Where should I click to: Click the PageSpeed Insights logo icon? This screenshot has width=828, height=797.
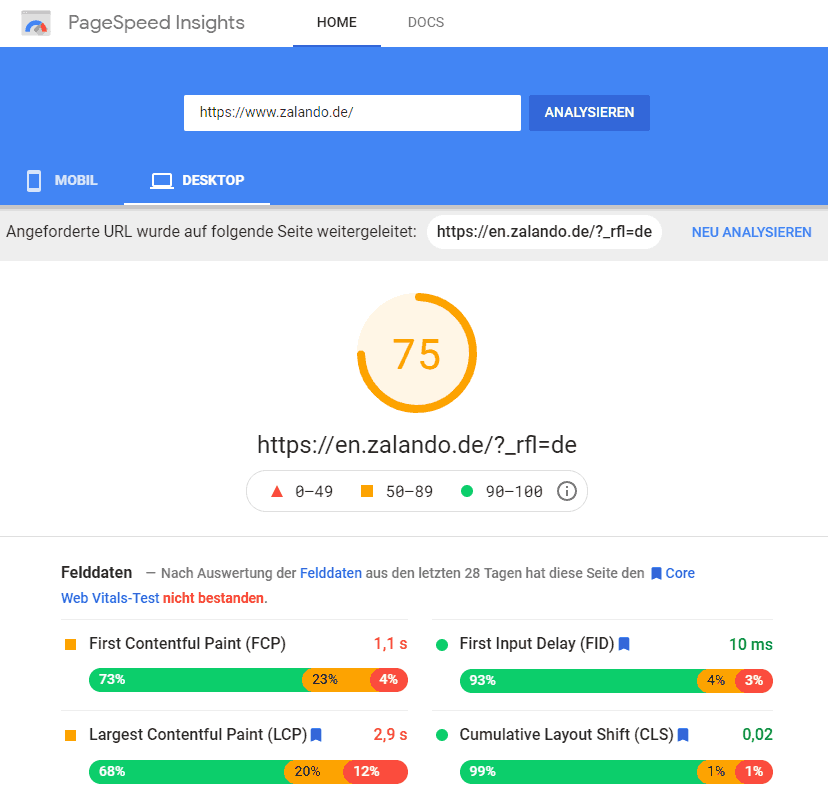click(x=36, y=23)
